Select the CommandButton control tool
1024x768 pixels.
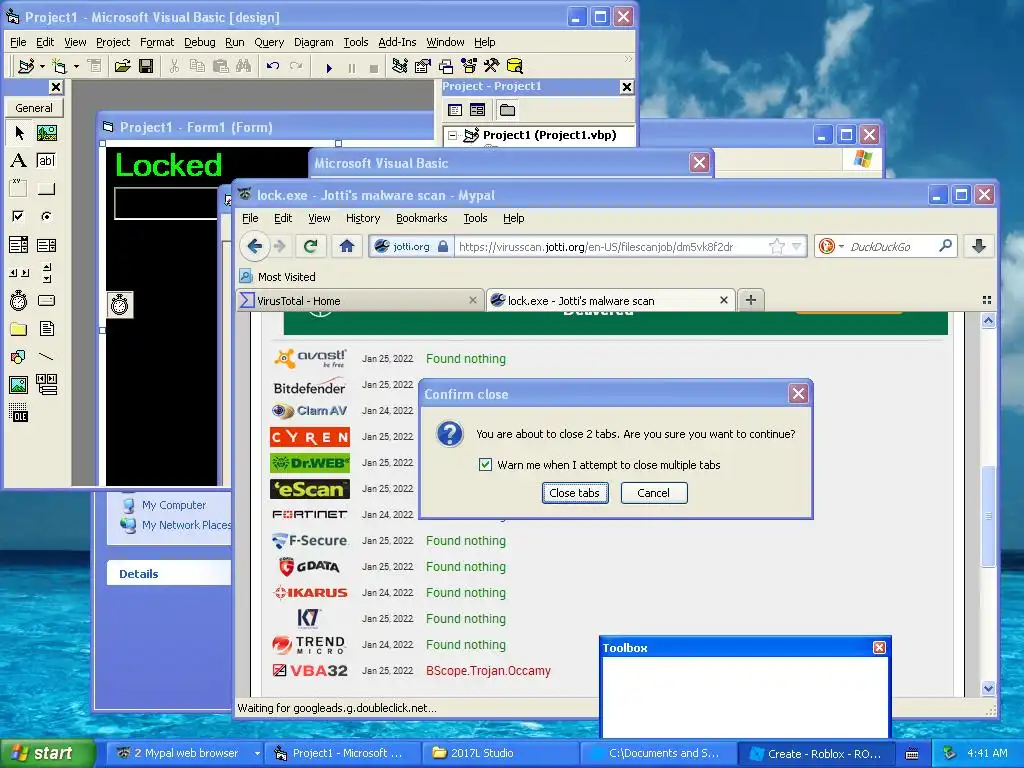tap(46, 189)
